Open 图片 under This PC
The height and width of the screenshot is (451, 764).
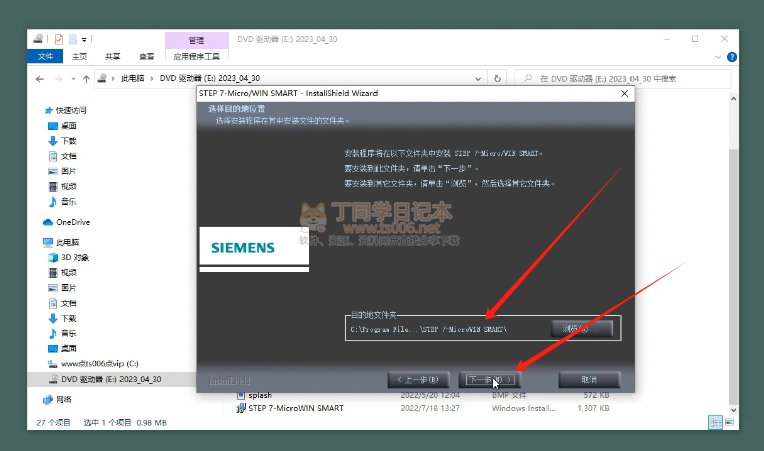coord(62,288)
